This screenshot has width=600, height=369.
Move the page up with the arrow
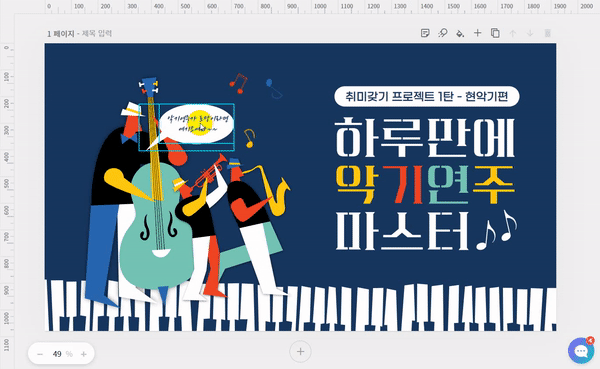pos(513,33)
